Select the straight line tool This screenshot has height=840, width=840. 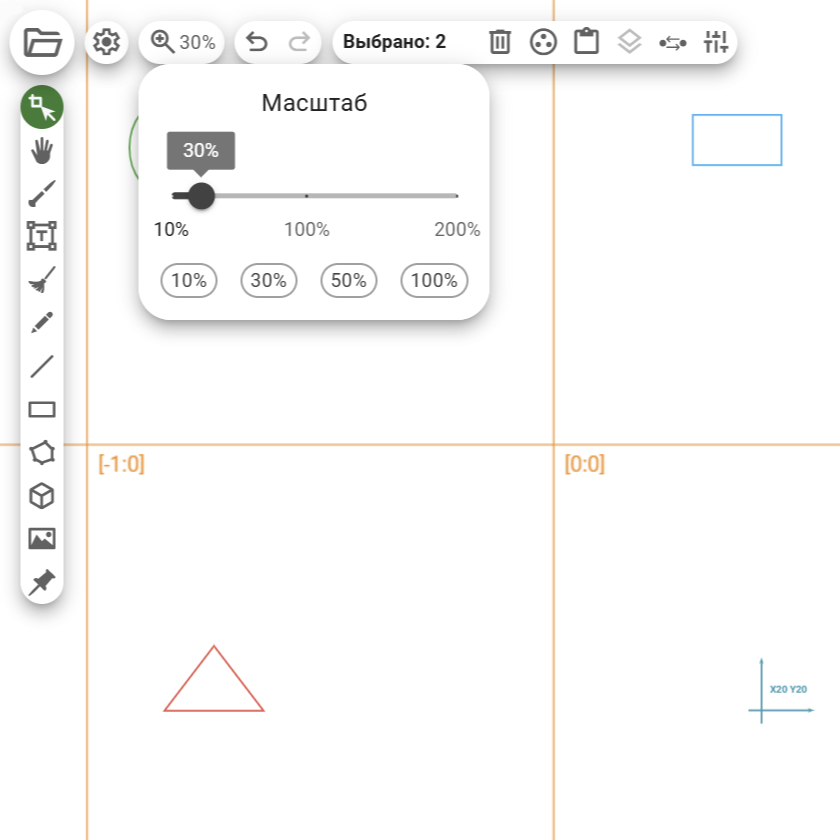[42, 366]
